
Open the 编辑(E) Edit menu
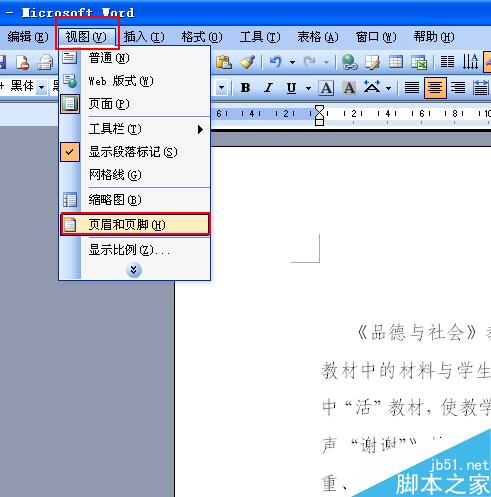[27, 37]
